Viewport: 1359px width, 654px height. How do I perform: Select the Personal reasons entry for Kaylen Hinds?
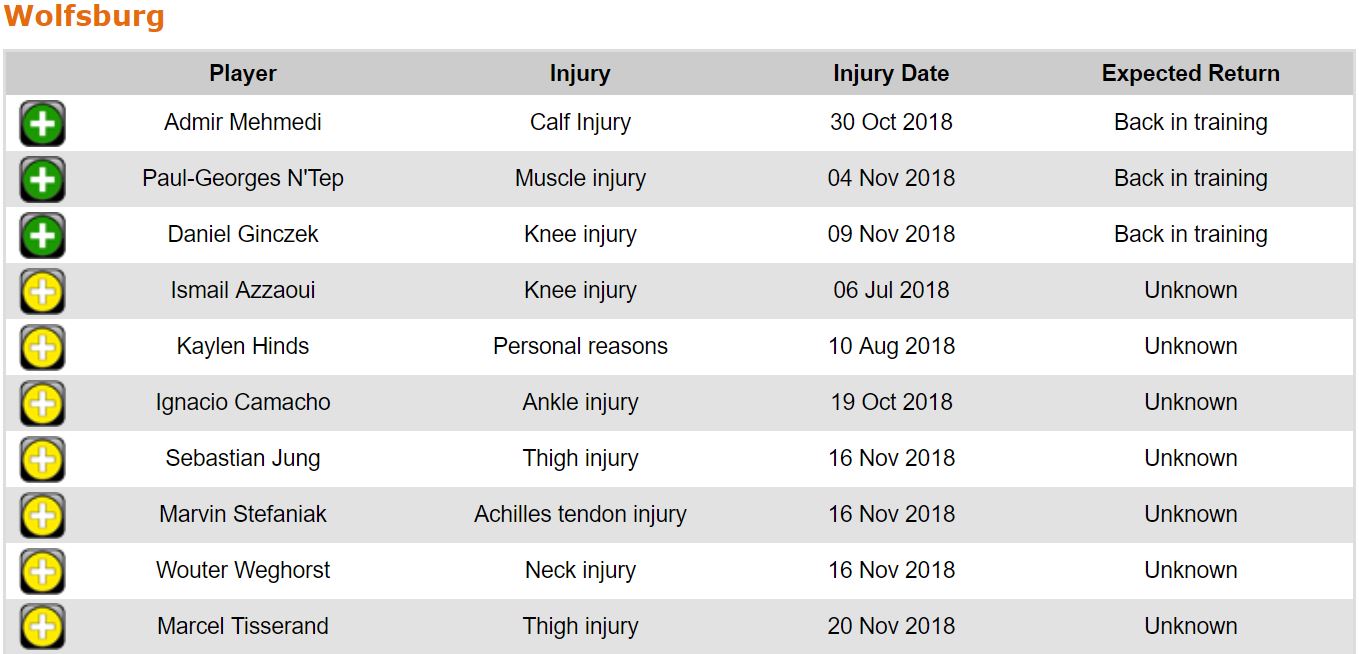[580, 346]
